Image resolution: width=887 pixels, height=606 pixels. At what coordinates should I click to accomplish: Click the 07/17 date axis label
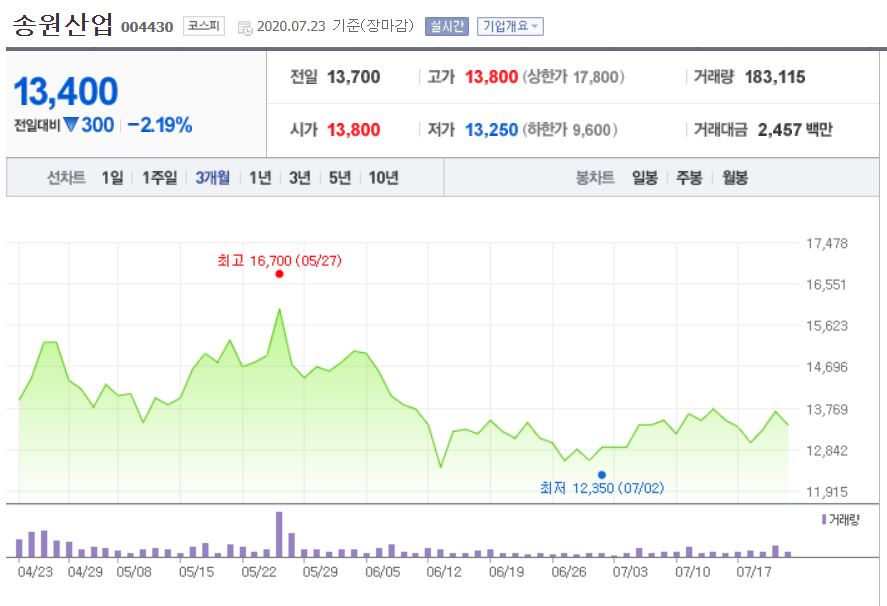coord(754,571)
